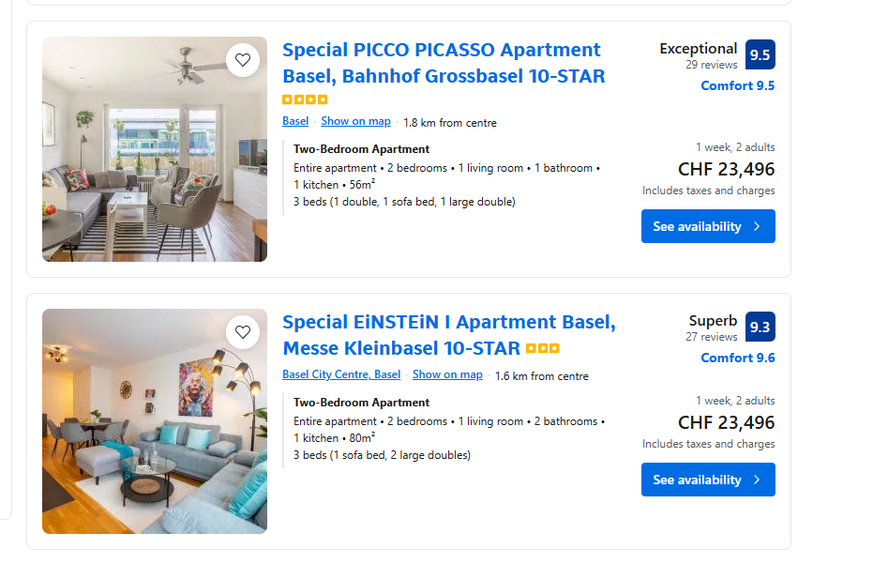Click Basel City Centre, Basel link
873x564 pixels.
click(341, 375)
